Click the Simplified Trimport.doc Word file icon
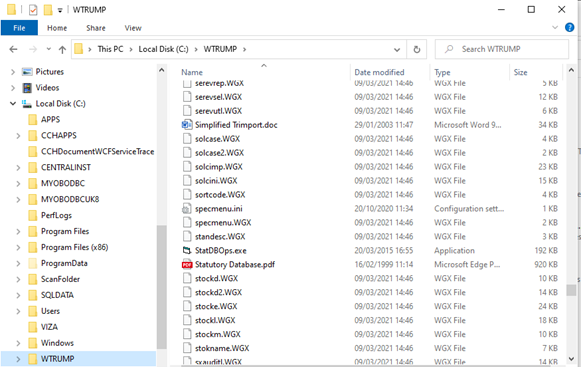The width and height of the screenshot is (581, 367). 187,125
